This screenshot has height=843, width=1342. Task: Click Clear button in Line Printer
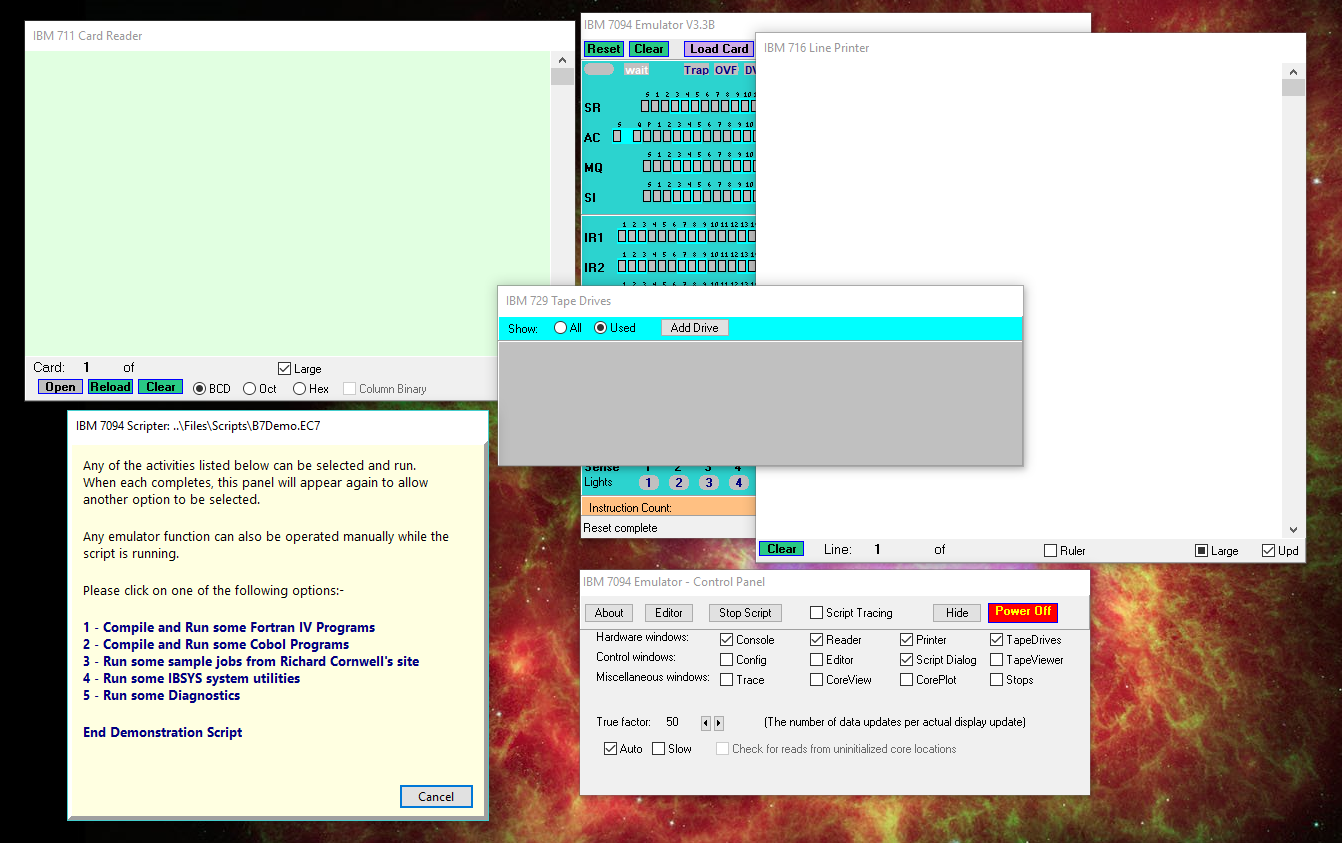(782, 549)
